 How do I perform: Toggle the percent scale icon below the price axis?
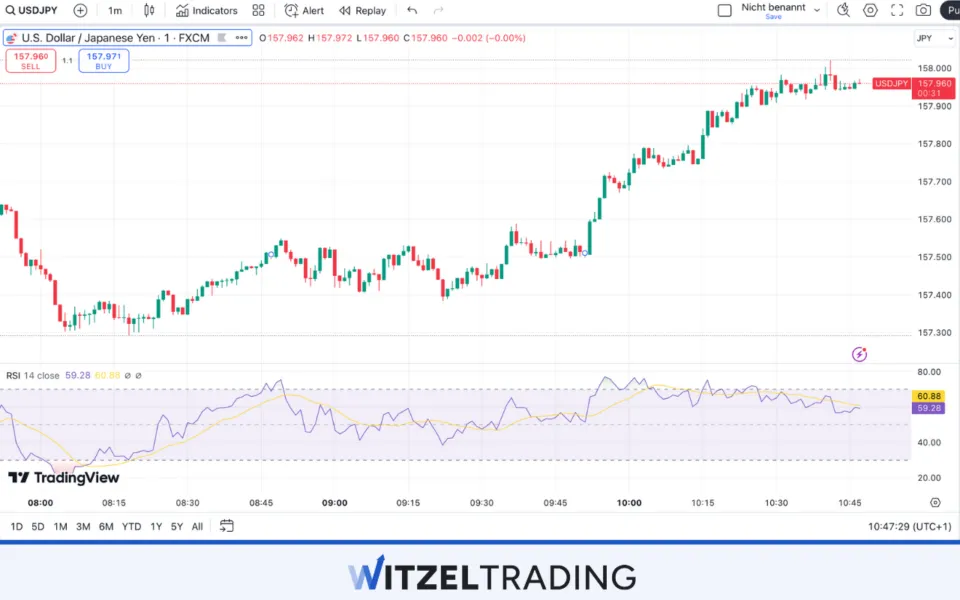934,503
